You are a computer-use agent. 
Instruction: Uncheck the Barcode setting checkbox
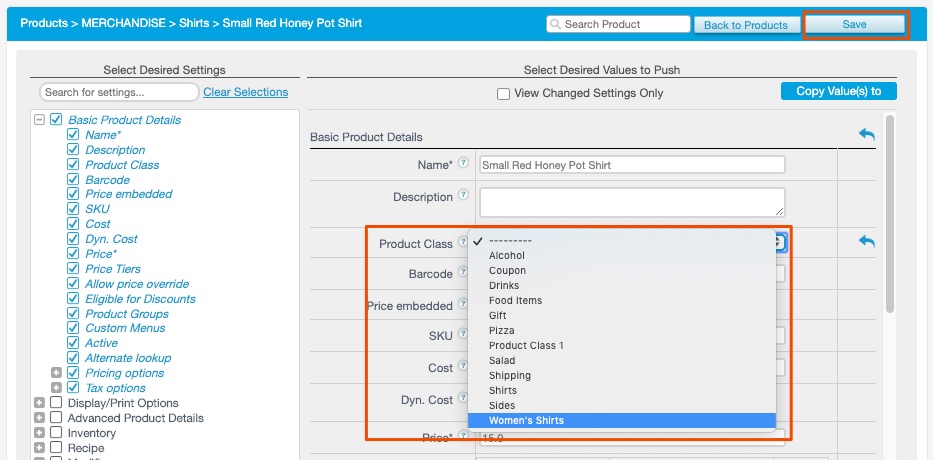click(x=73, y=180)
